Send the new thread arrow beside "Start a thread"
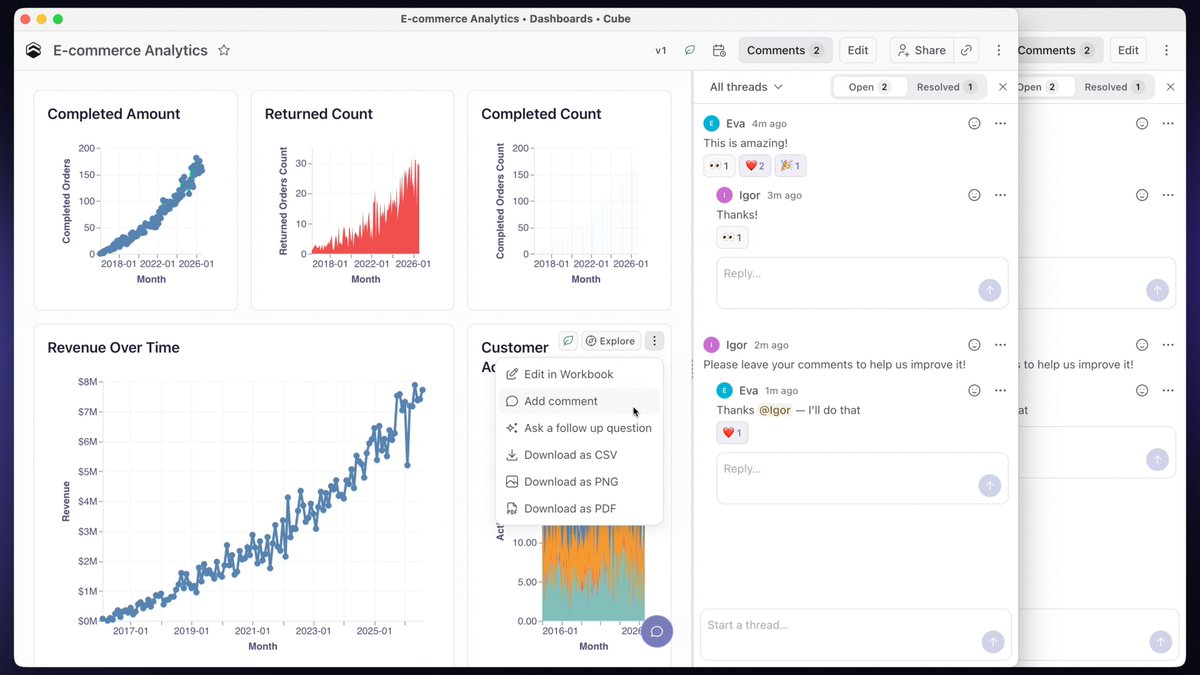Image resolution: width=1200 pixels, height=675 pixels. pos(993,641)
